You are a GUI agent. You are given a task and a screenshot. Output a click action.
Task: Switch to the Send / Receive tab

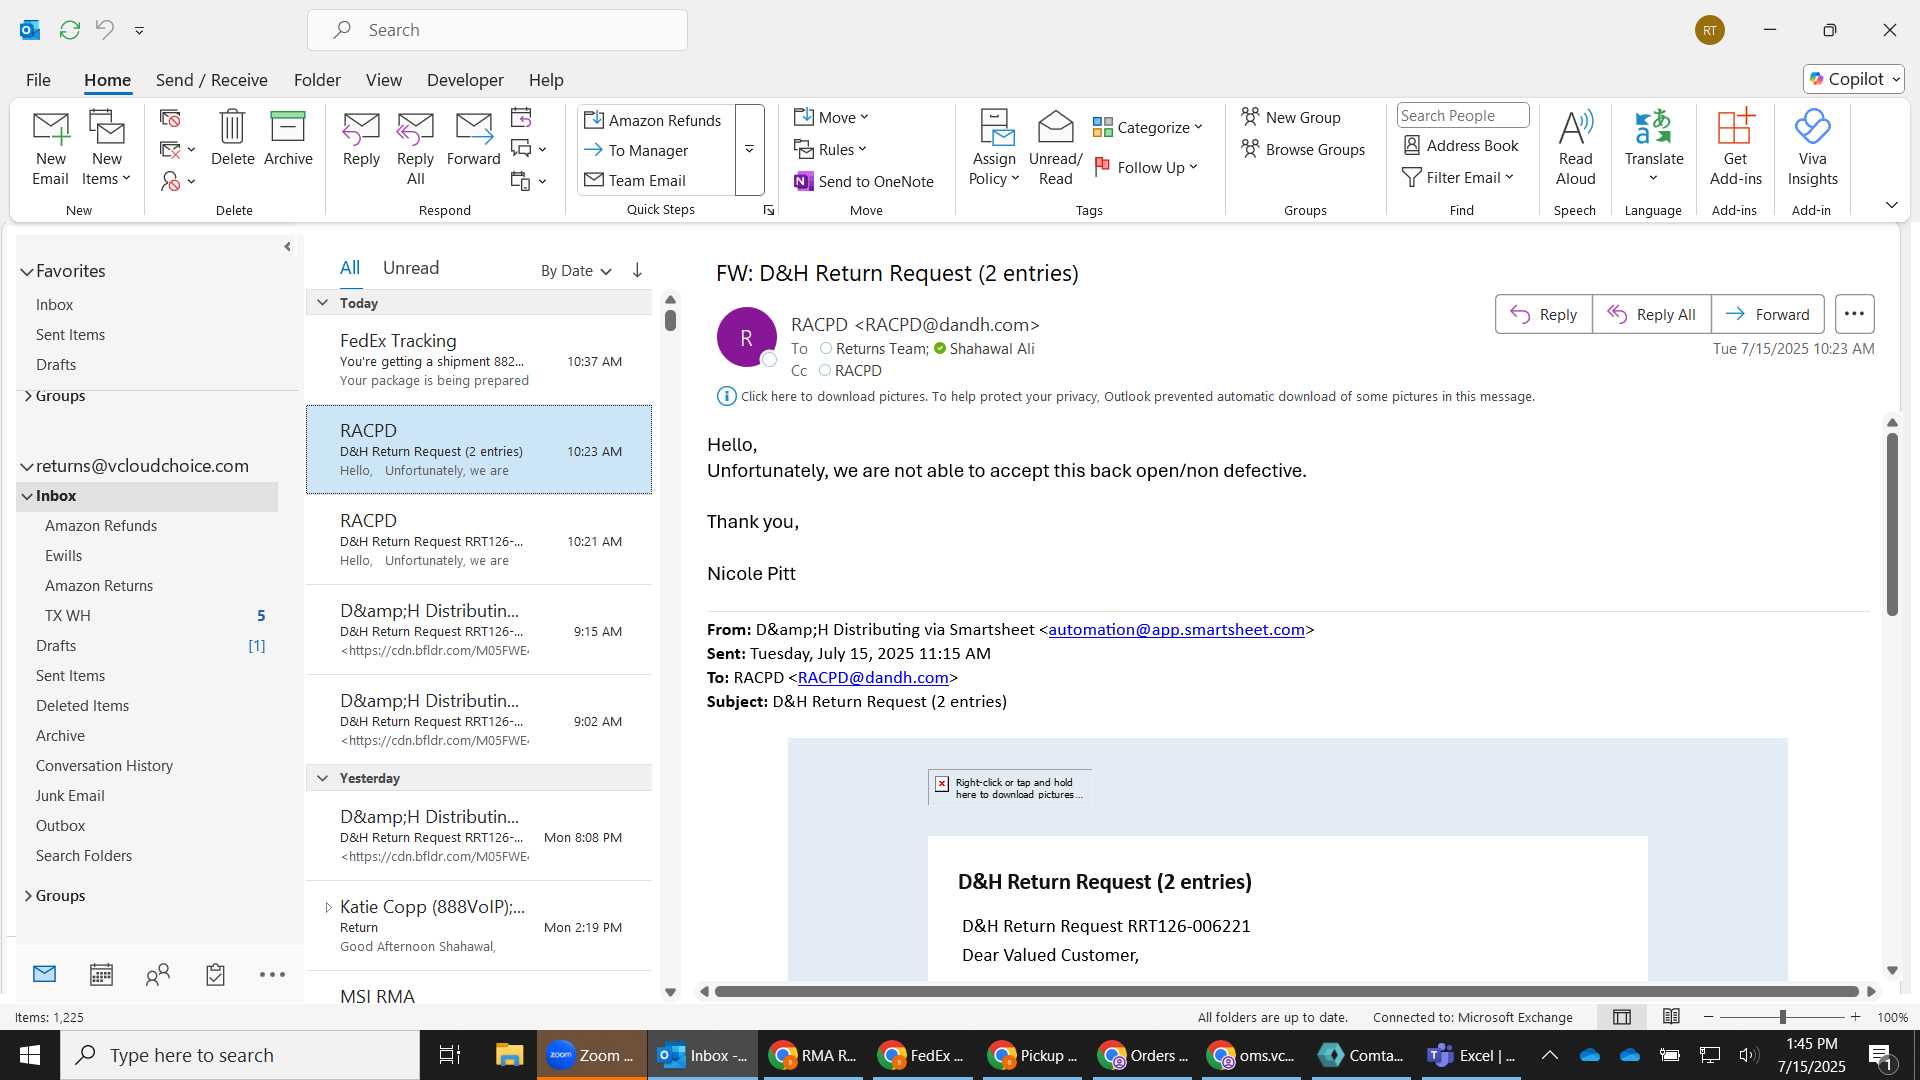pyautogui.click(x=211, y=80)
